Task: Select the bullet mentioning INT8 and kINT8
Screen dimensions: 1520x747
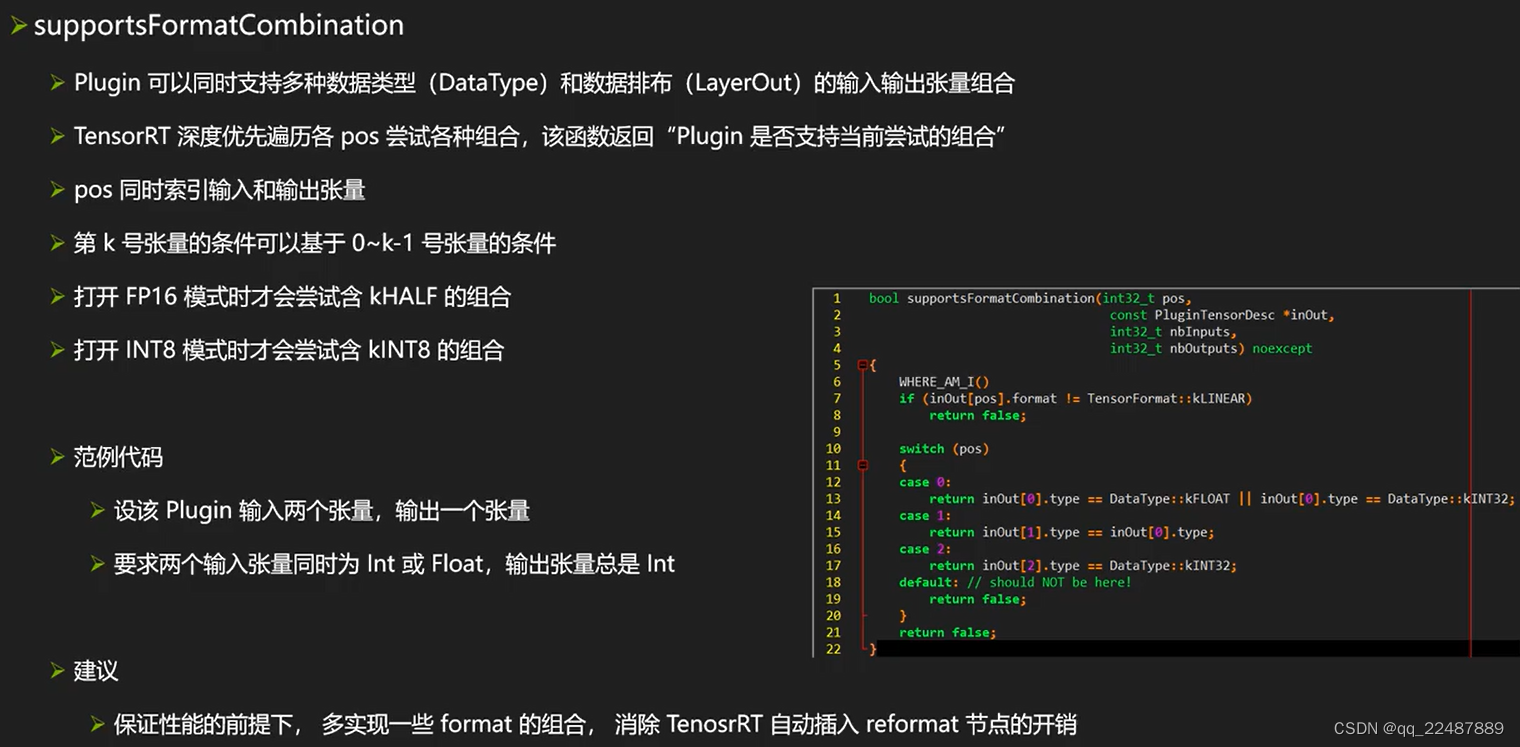Action: [289, 350]
